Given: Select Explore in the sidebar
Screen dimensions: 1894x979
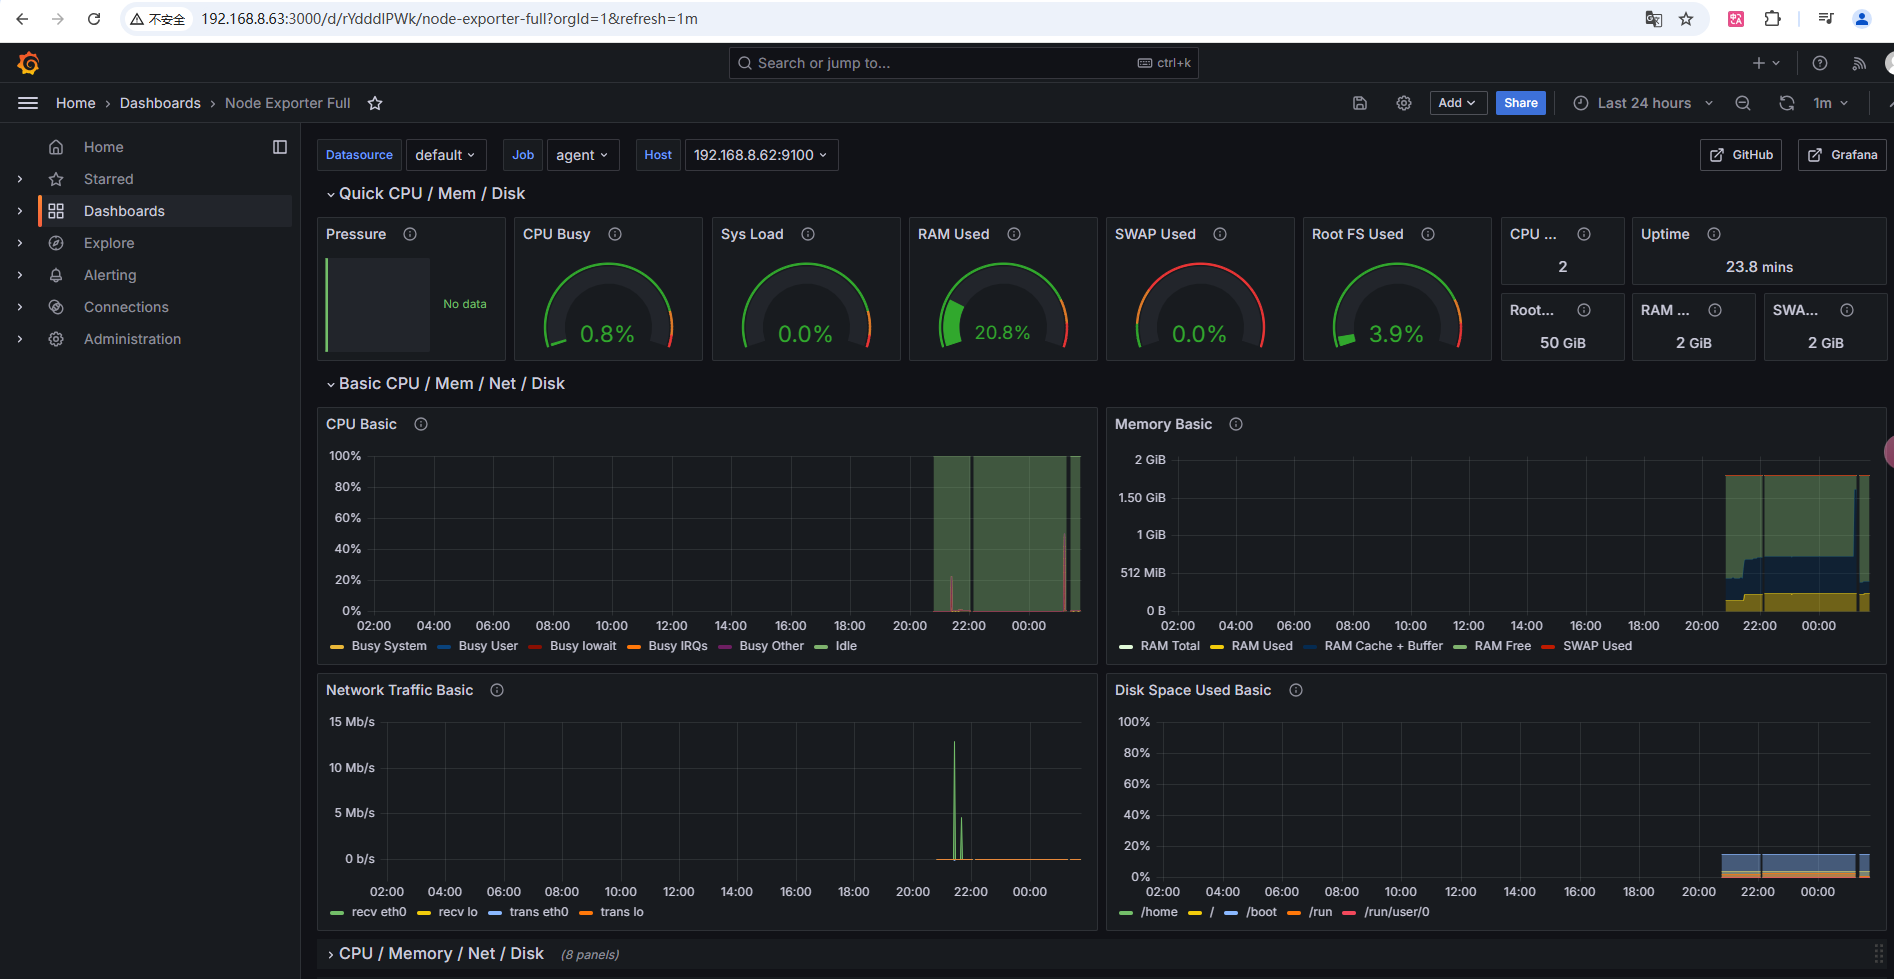Looking at the screenshot, I should click(x=109, y=243).
